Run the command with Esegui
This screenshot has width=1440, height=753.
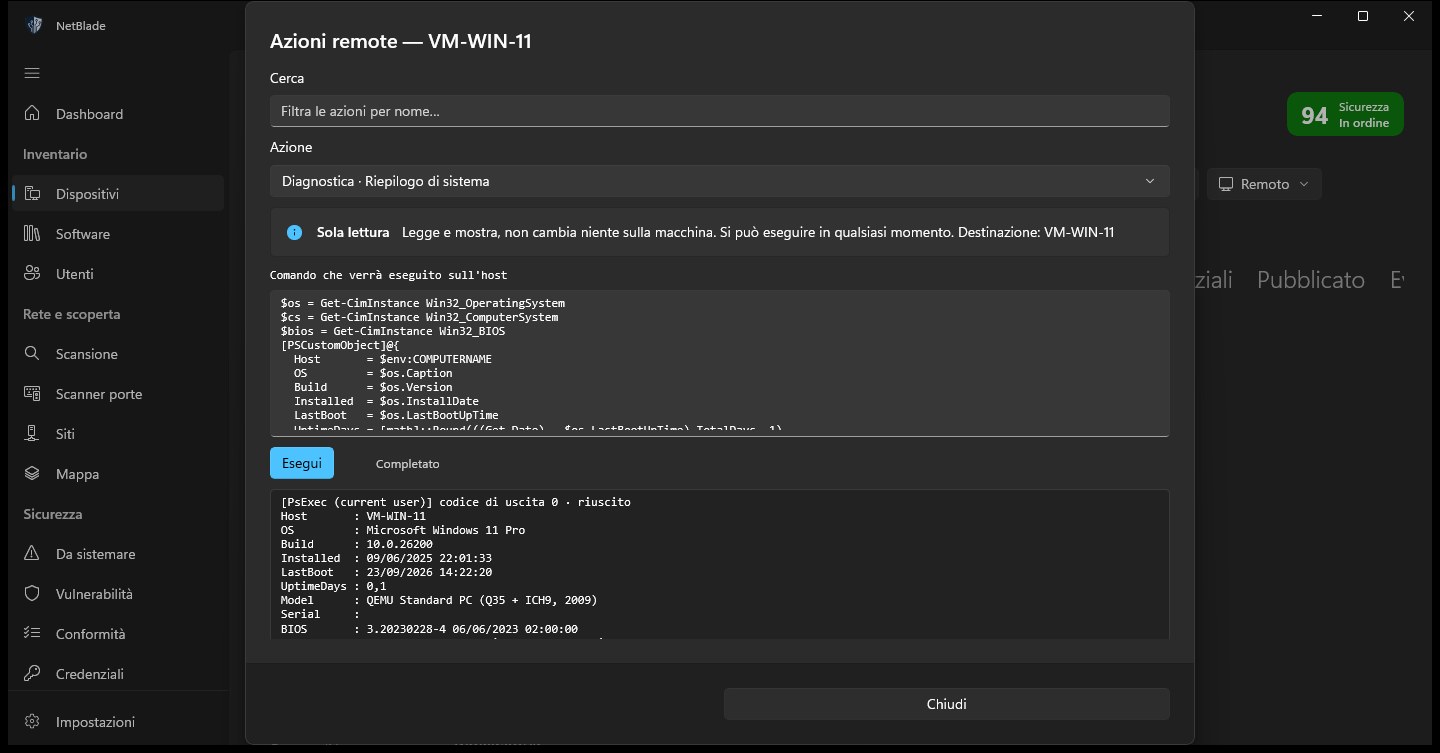click(x=302, y=463)
